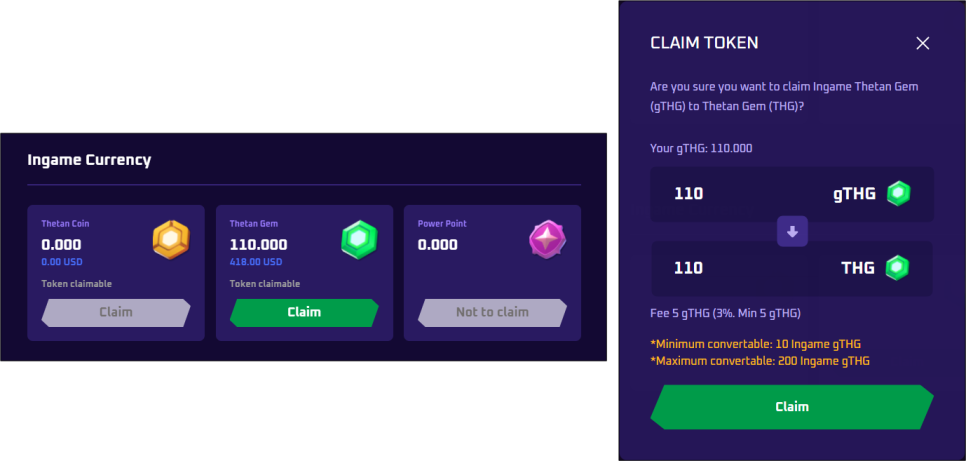Click the Your gTHG balance text
This screenshot has height=461, width=966.
pos(700,148)
